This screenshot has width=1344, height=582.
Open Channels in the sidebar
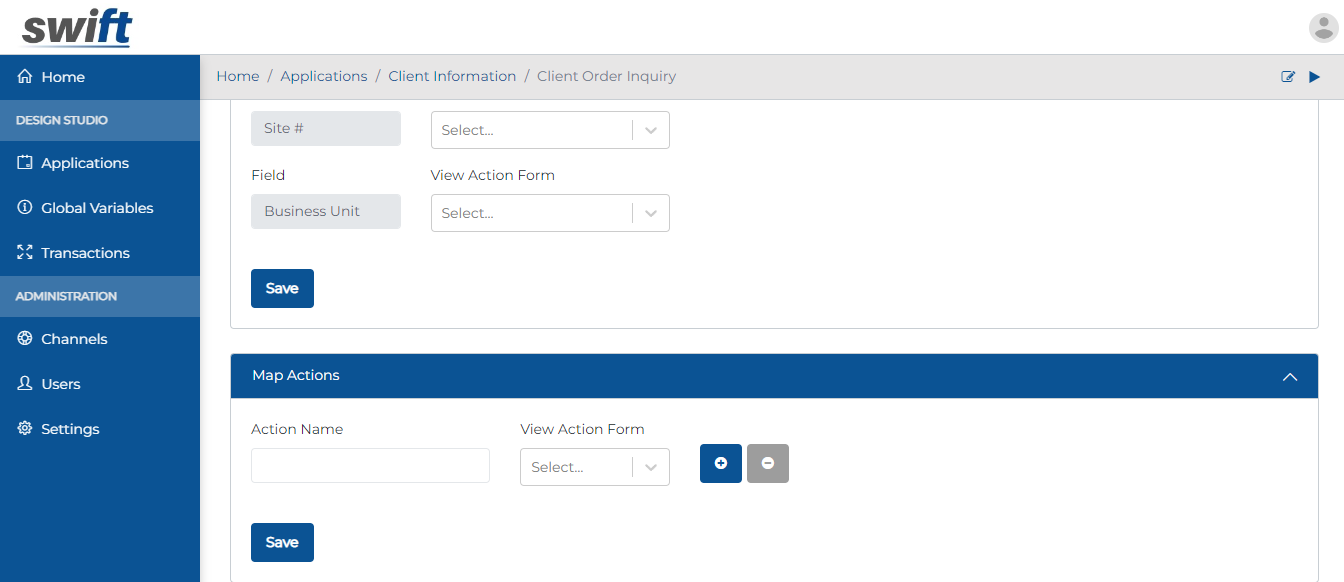pos(74,339)
